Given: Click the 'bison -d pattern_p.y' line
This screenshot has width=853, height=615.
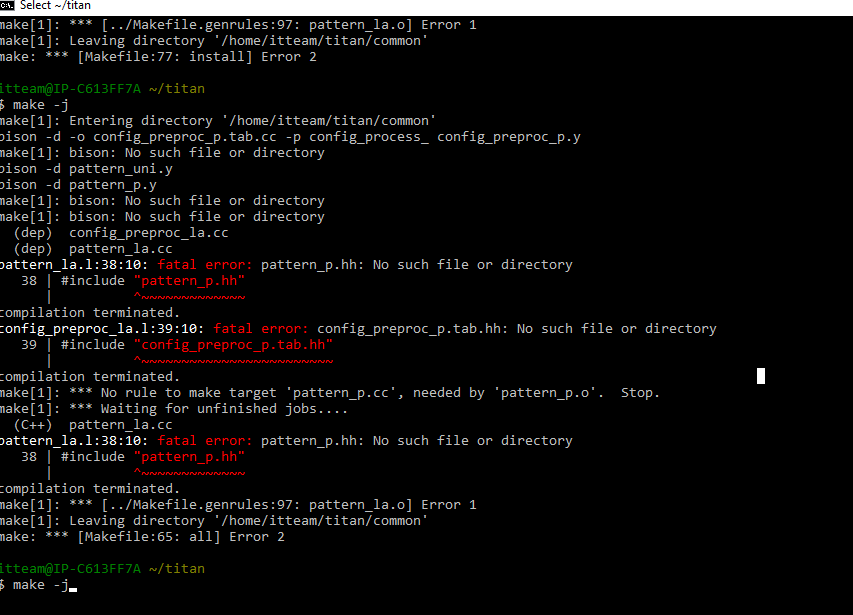Looking at the screenshot, I should click(x=78, y=185).
